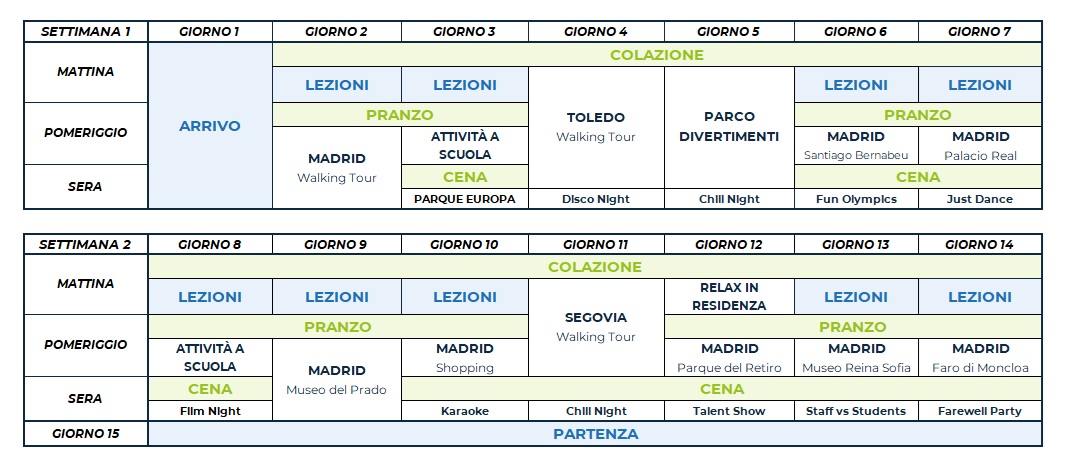The height and width of the screenshot is (467, 1075).
Task: Click the MADRID Shopping activity
Action: coord(465,358)
